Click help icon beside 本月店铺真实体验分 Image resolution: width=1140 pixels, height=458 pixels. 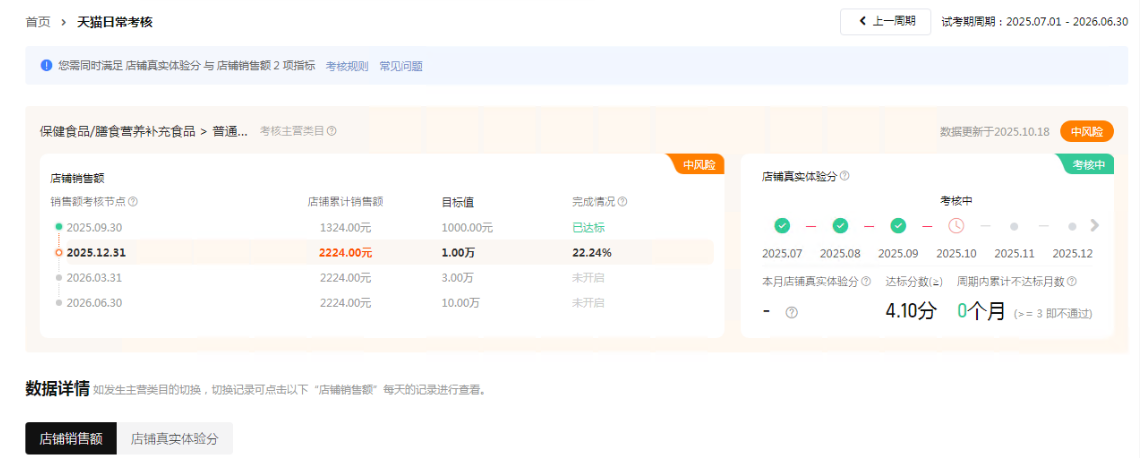pyautogui.click(x=866, y=282)
